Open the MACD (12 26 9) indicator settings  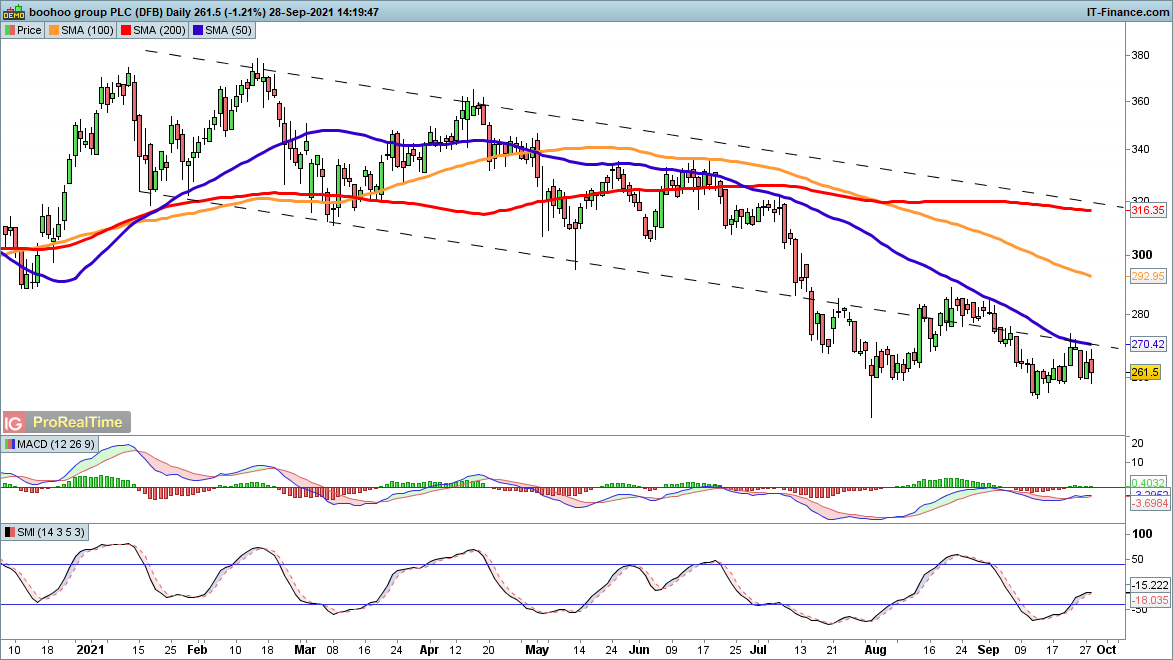(56, 444)
